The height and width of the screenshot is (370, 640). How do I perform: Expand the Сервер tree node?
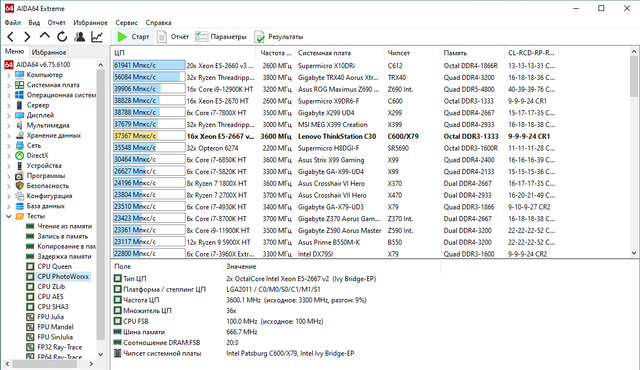coord(9,105)
